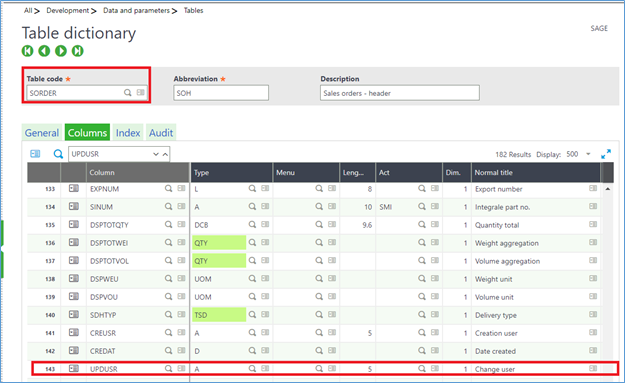Switch to the General tab
The height and width of the screenshot is (383, 625).
(x=42, y=133)
